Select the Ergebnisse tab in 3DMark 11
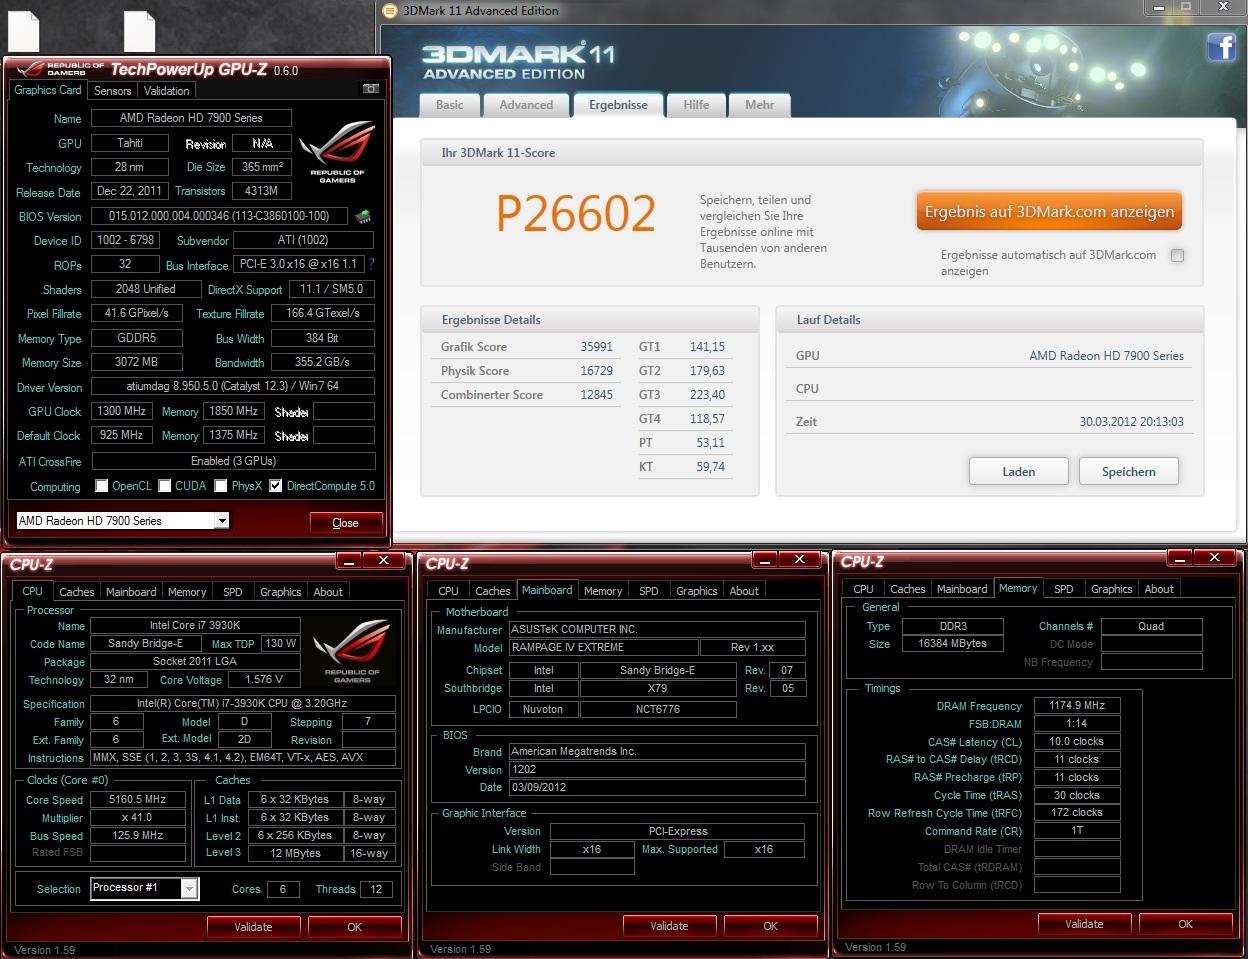 pyautogui.click(x=618, y=105)
